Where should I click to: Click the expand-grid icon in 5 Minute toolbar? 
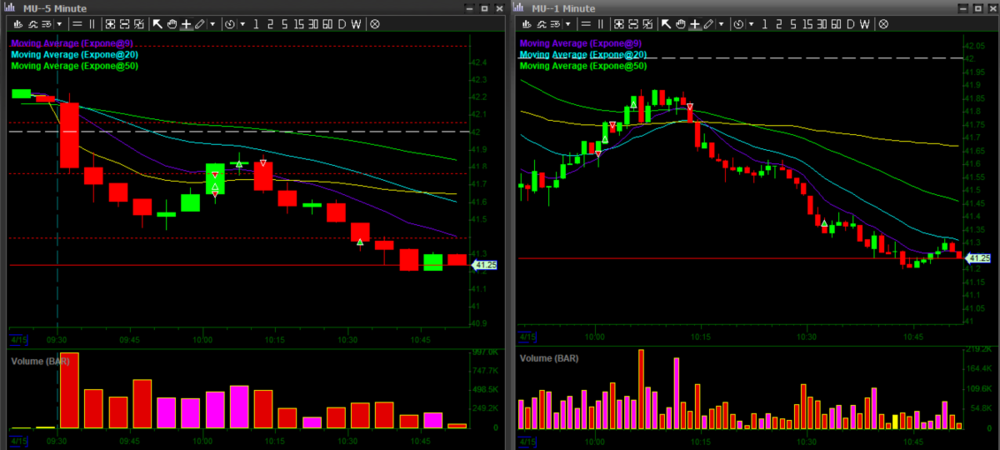[110, 23]
